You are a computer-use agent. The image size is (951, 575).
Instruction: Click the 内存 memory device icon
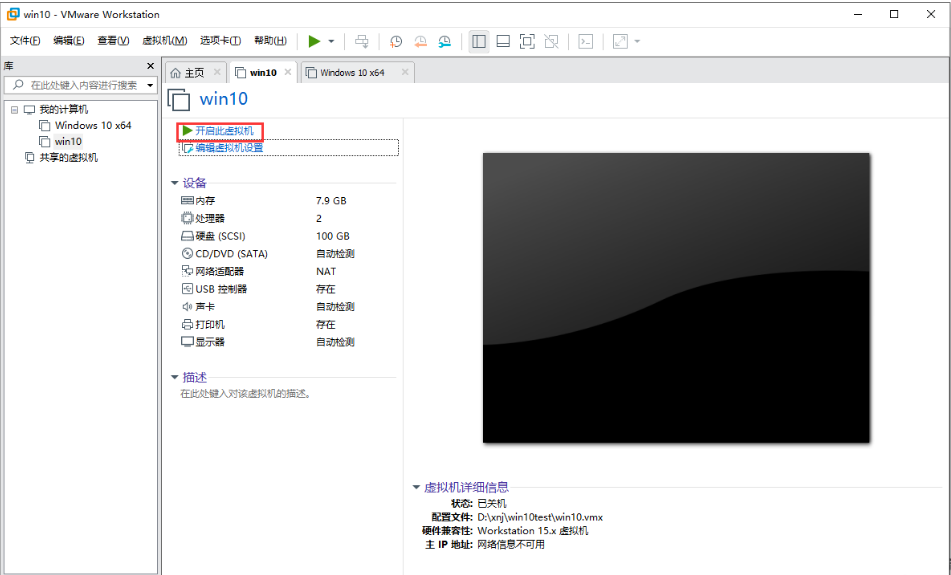[187, 200]
